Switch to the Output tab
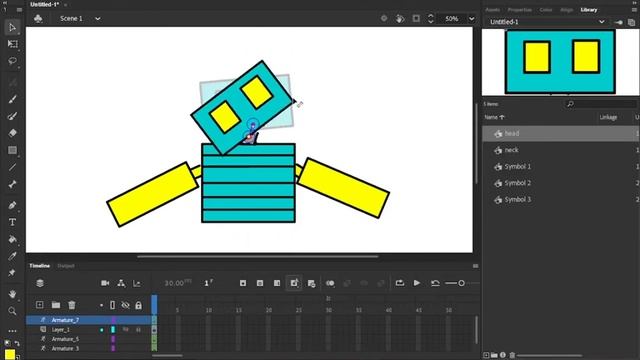This screenshot has height=360, width=640. (x=66, y=266)
